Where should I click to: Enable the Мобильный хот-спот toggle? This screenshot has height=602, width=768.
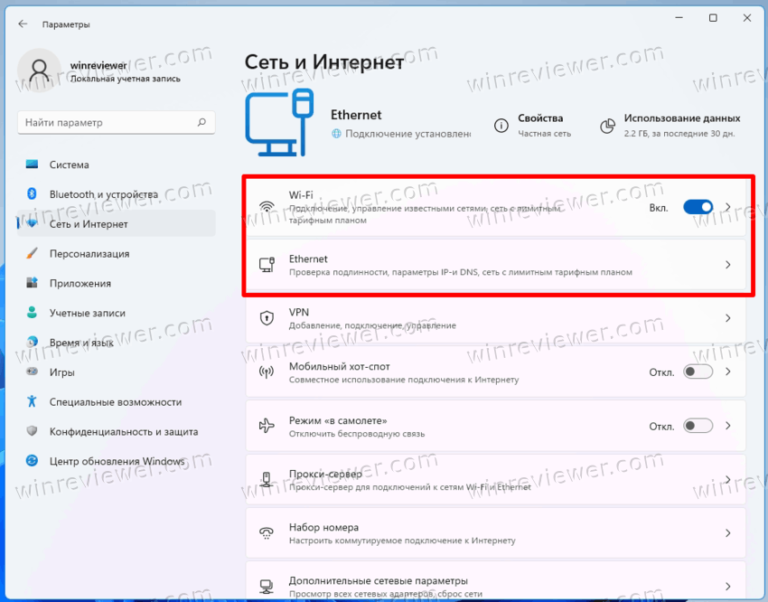click(697, 372)
